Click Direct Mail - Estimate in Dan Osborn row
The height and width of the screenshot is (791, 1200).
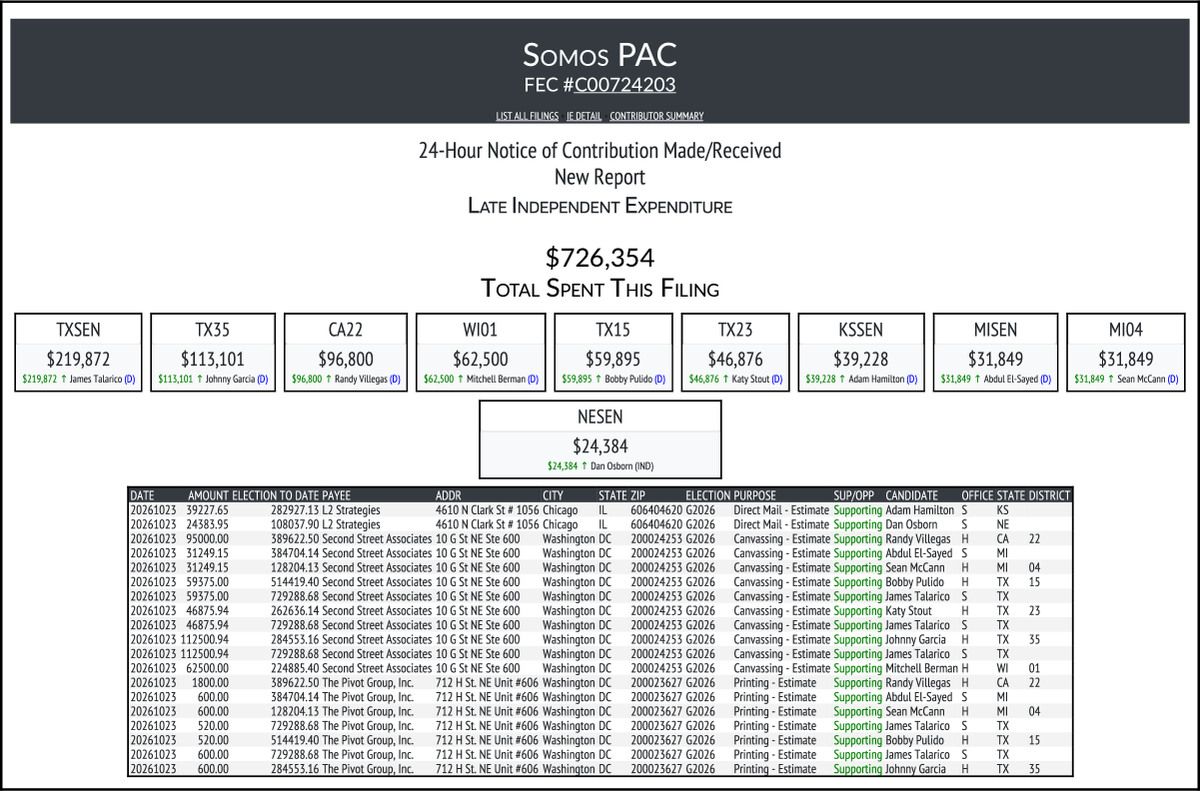[781, 524]
